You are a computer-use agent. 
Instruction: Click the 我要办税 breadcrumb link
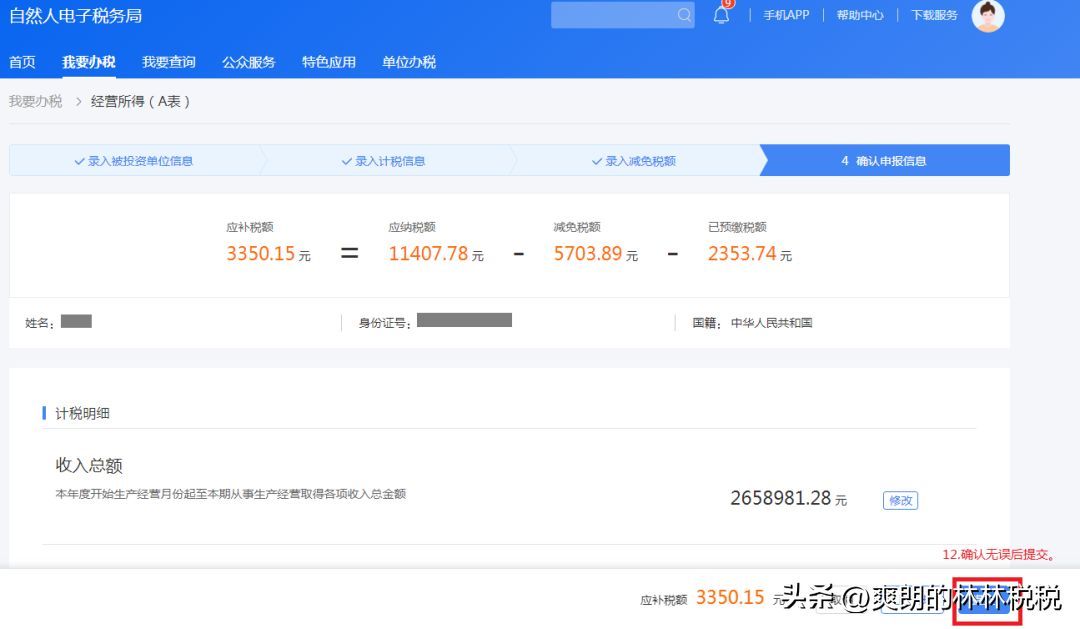[36, 101]
